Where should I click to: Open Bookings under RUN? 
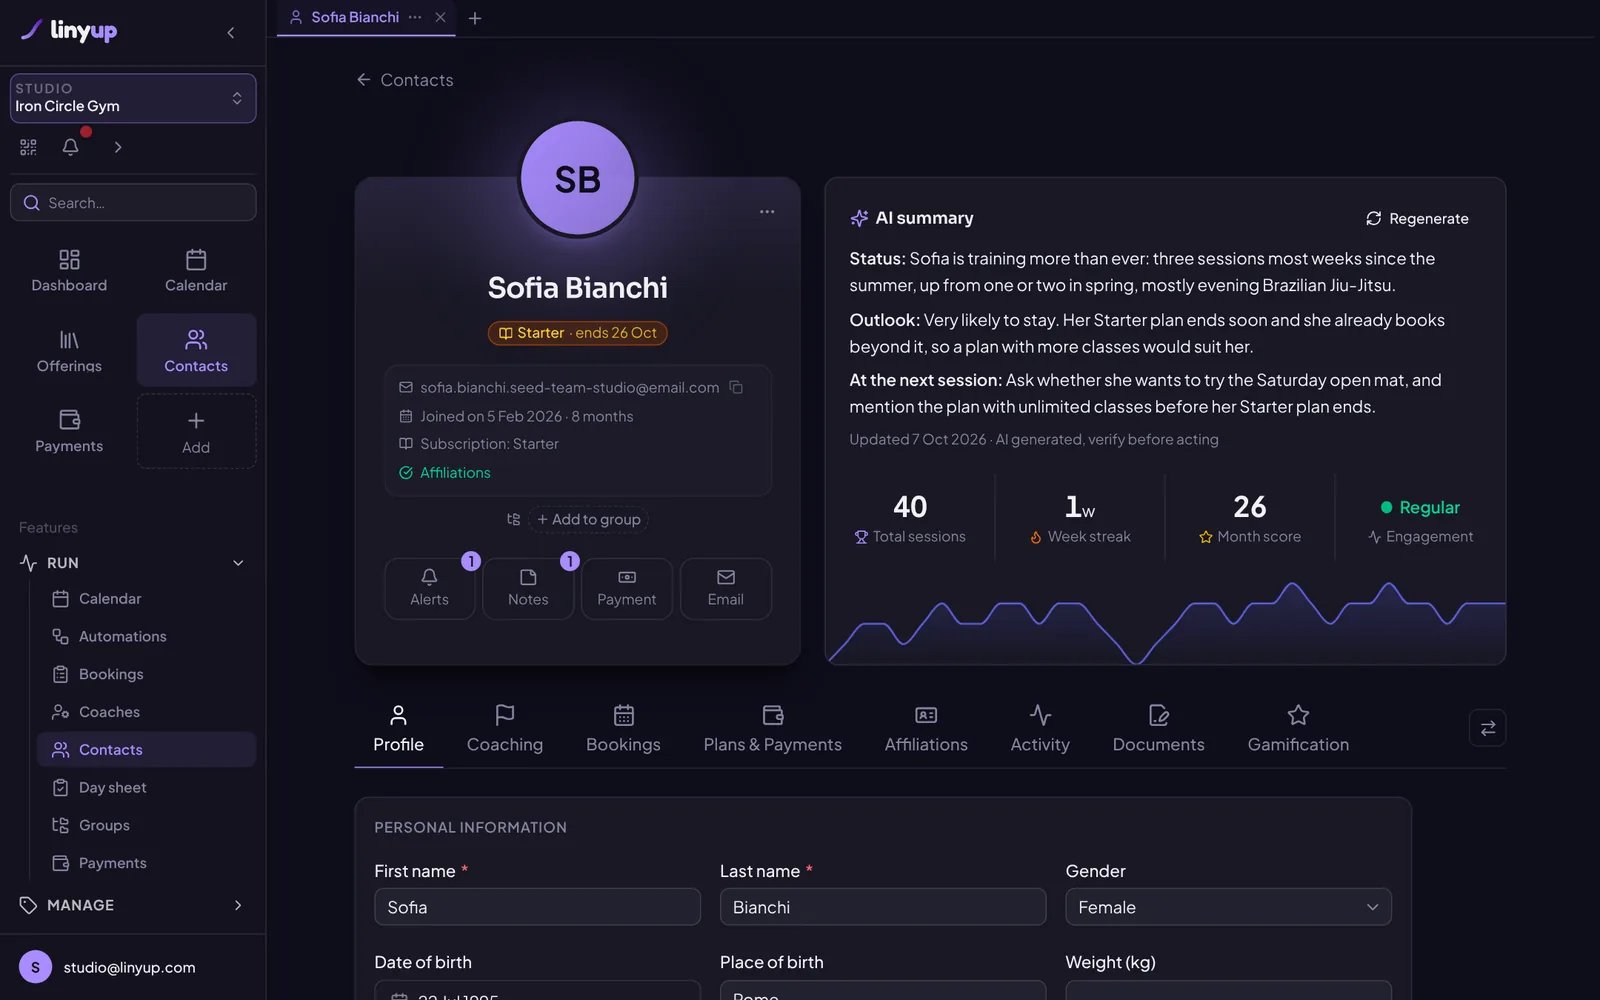pyautogui.click(x=146, y=674)
